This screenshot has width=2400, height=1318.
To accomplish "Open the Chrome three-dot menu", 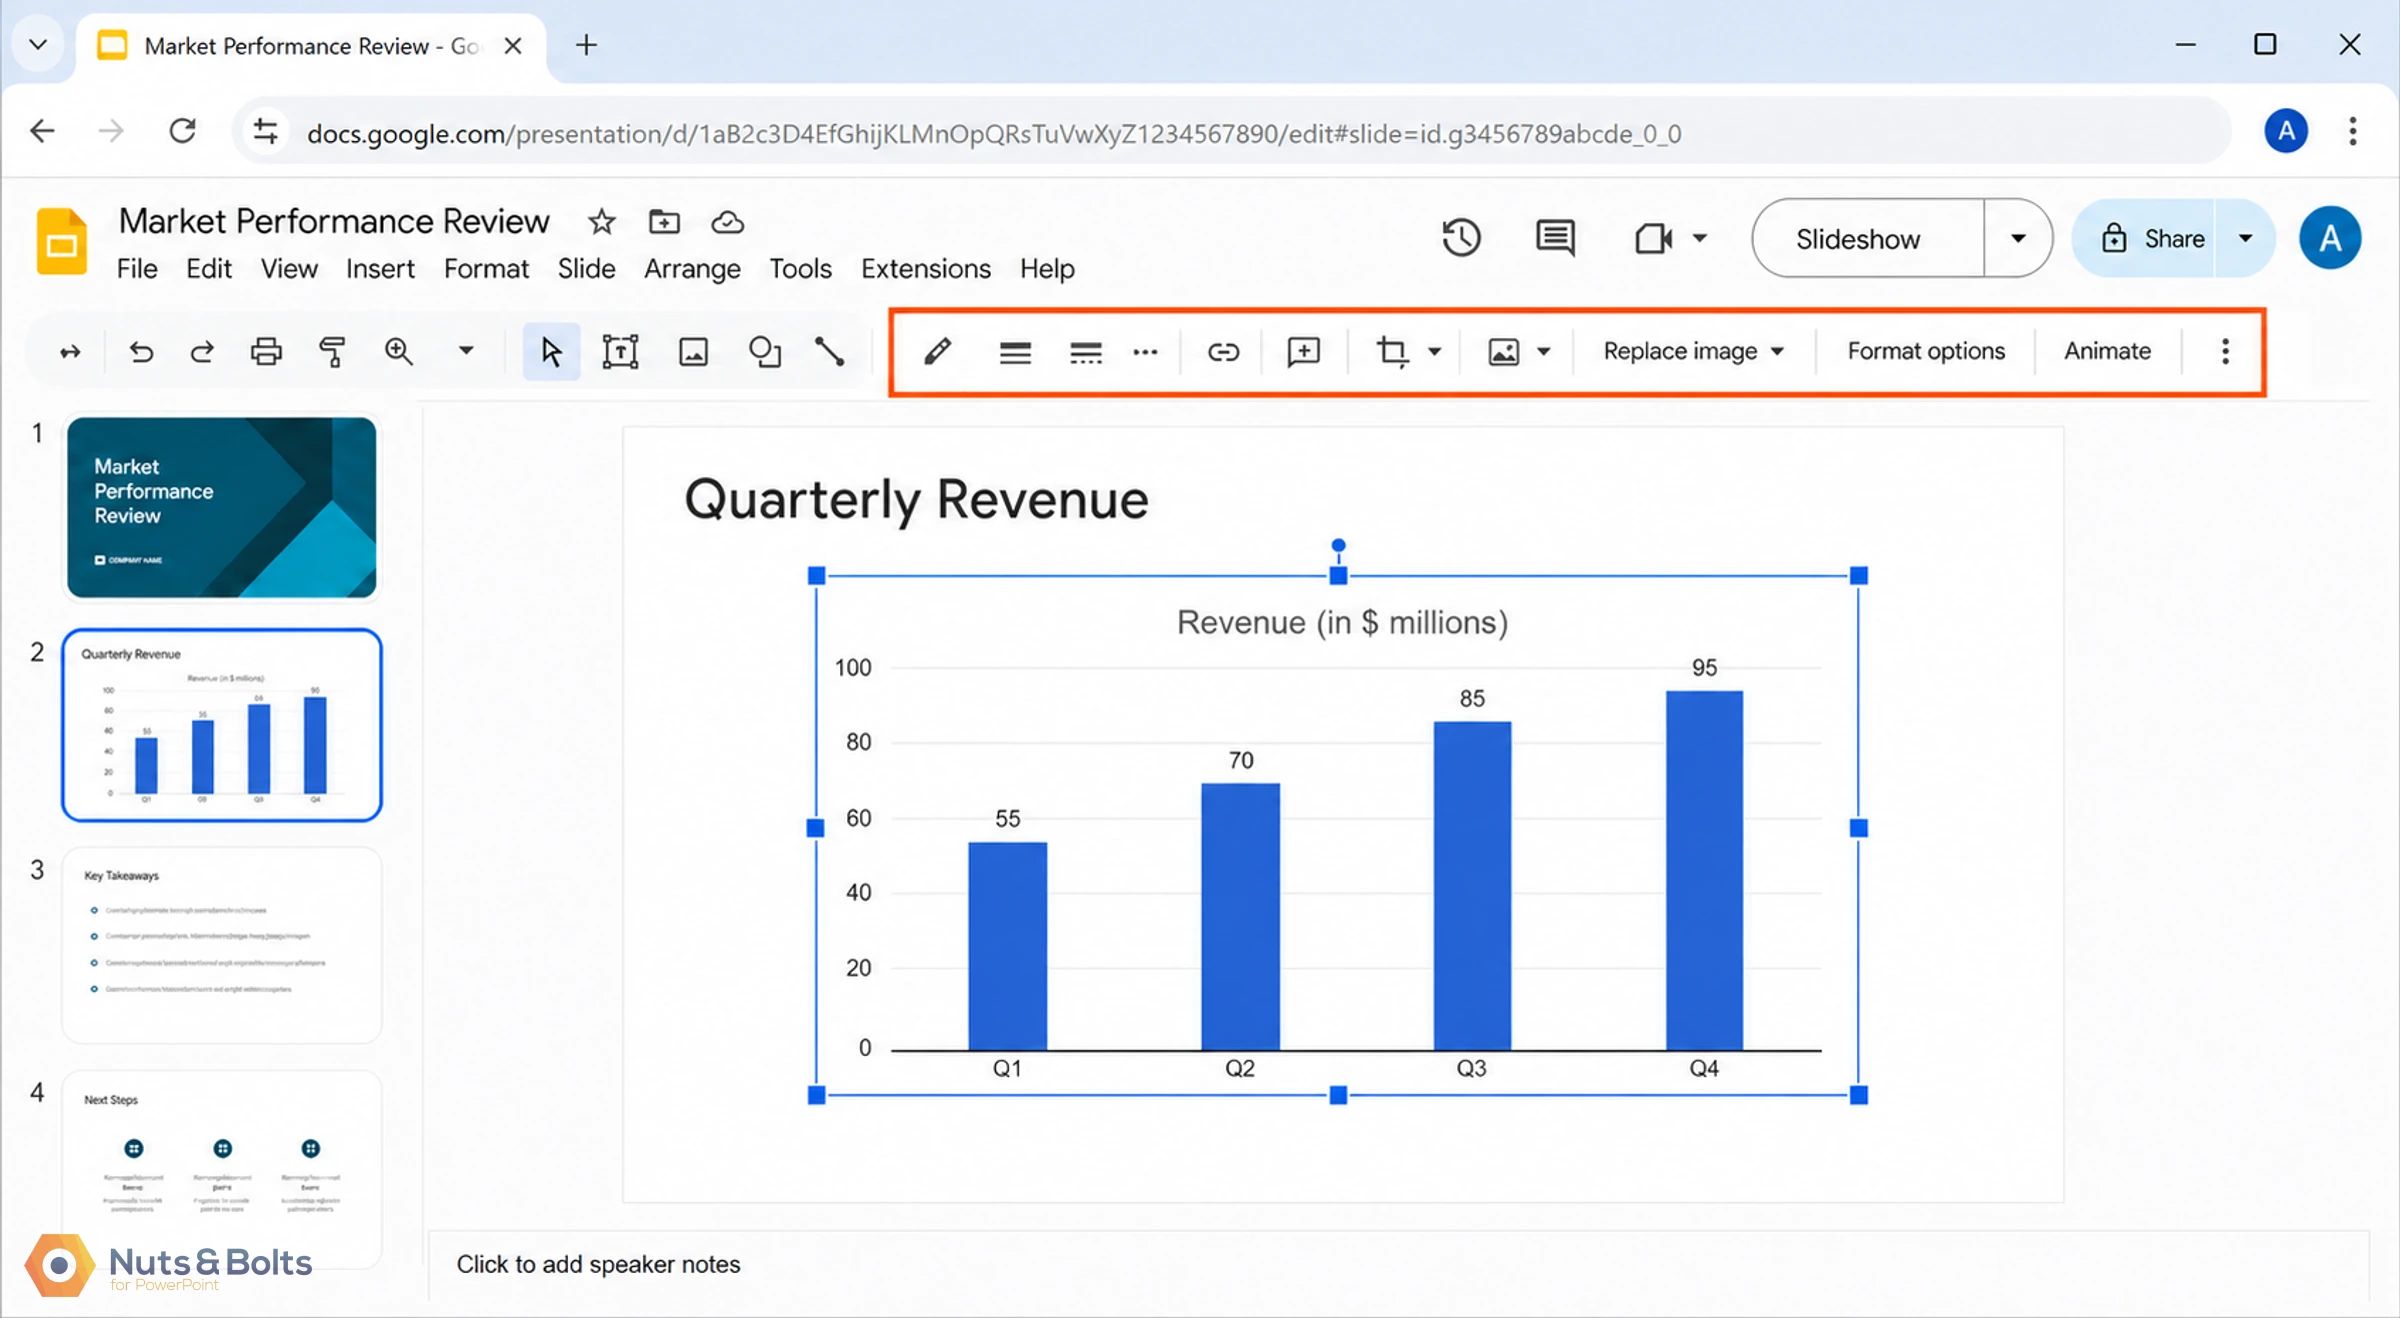I will point(2352,131).
